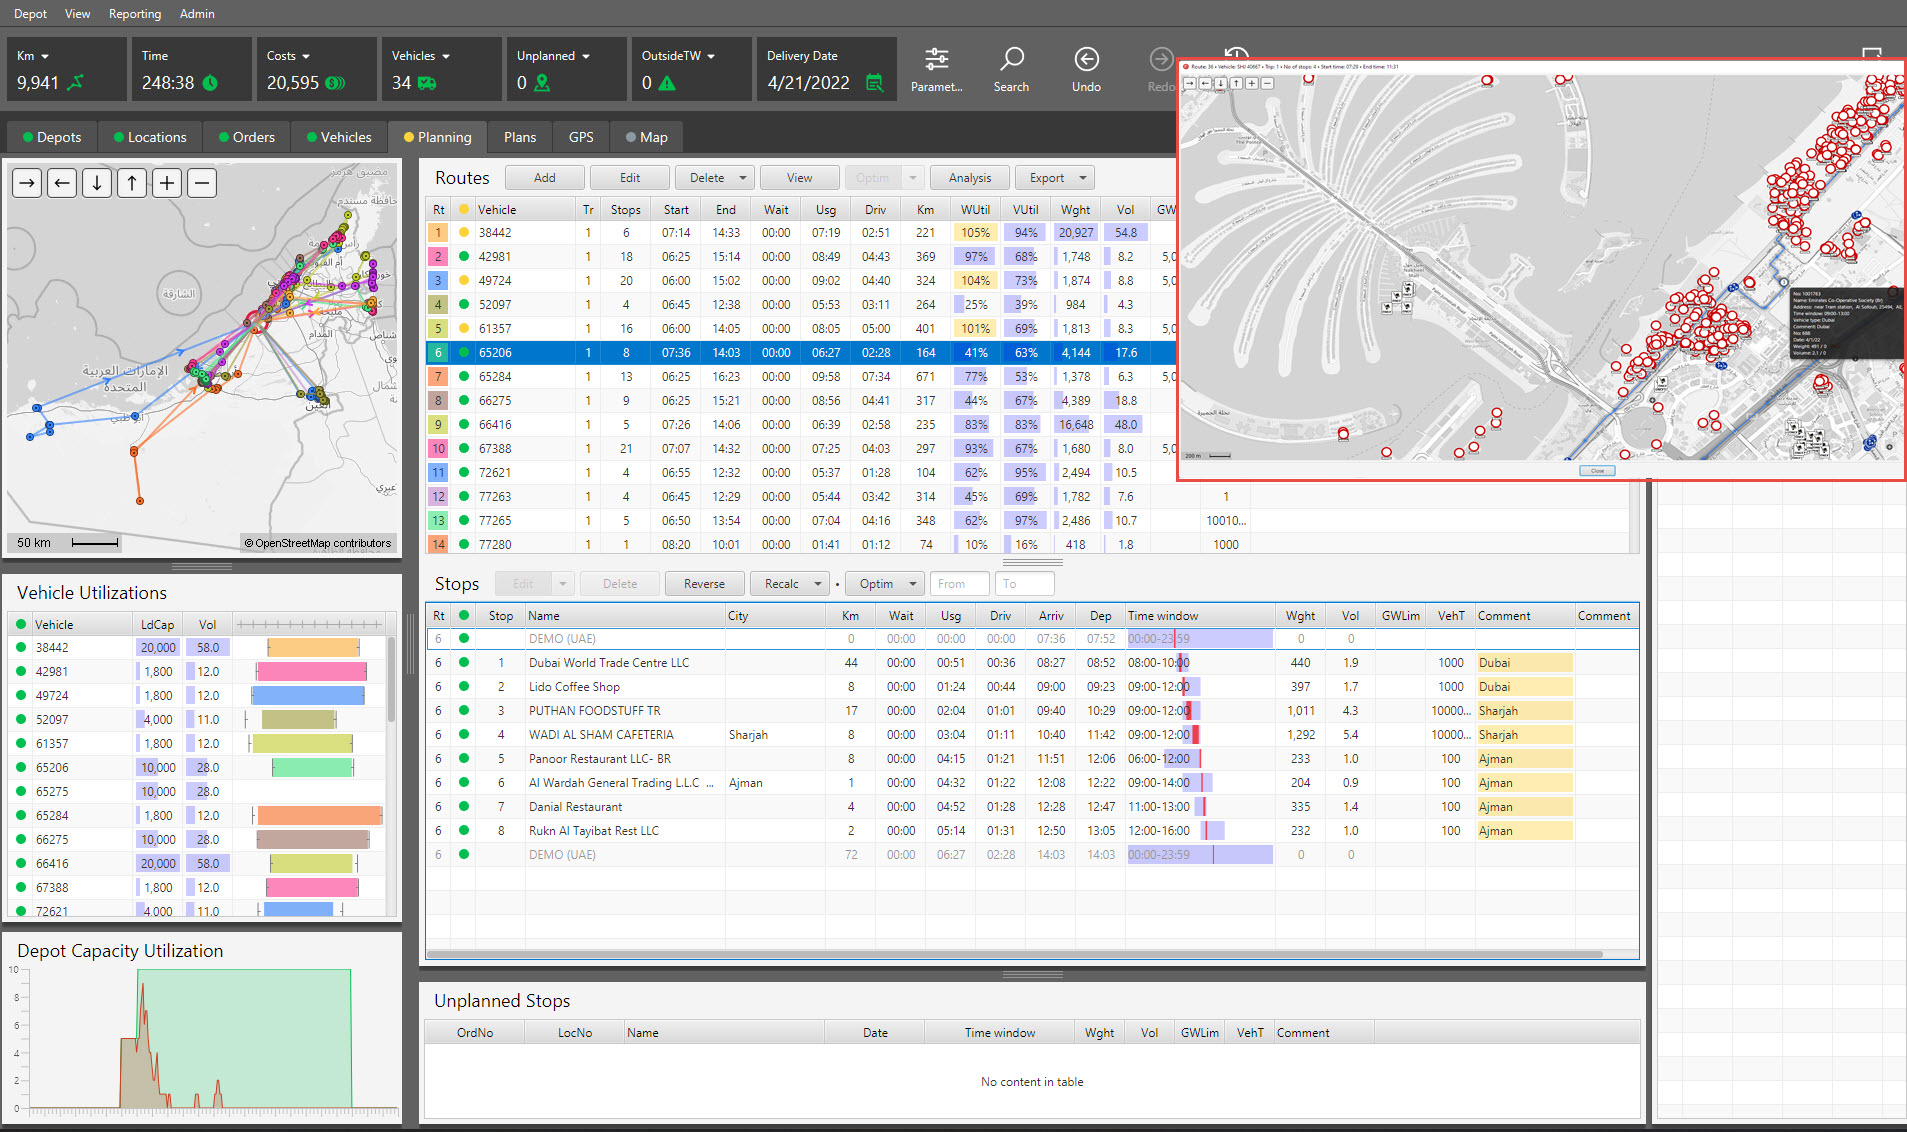Open the Reporting menu
Image resolution: width=1907 pixels, height=1132 pixels.
pyautogui.click(x=135, y=14)
